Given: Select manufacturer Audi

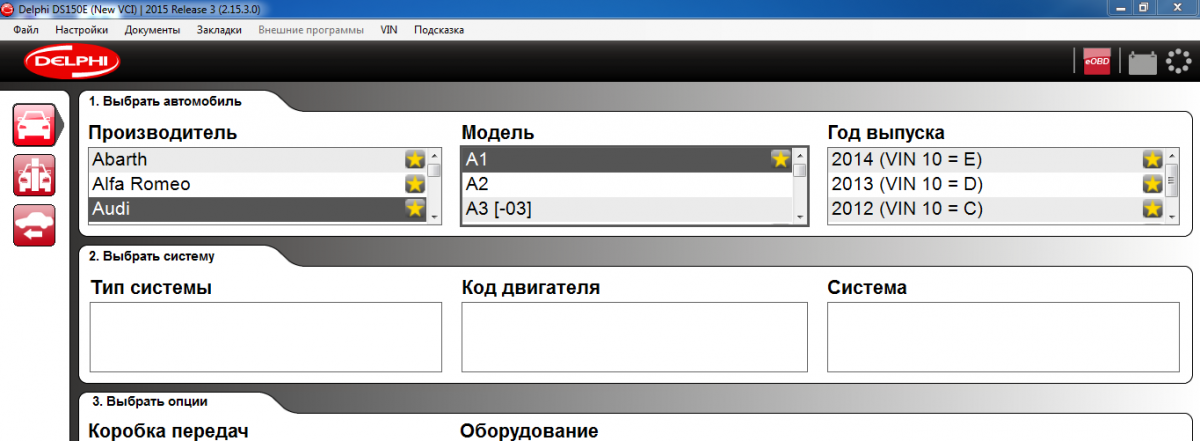Looking at the screenshot, I should (x=258, y=209).
